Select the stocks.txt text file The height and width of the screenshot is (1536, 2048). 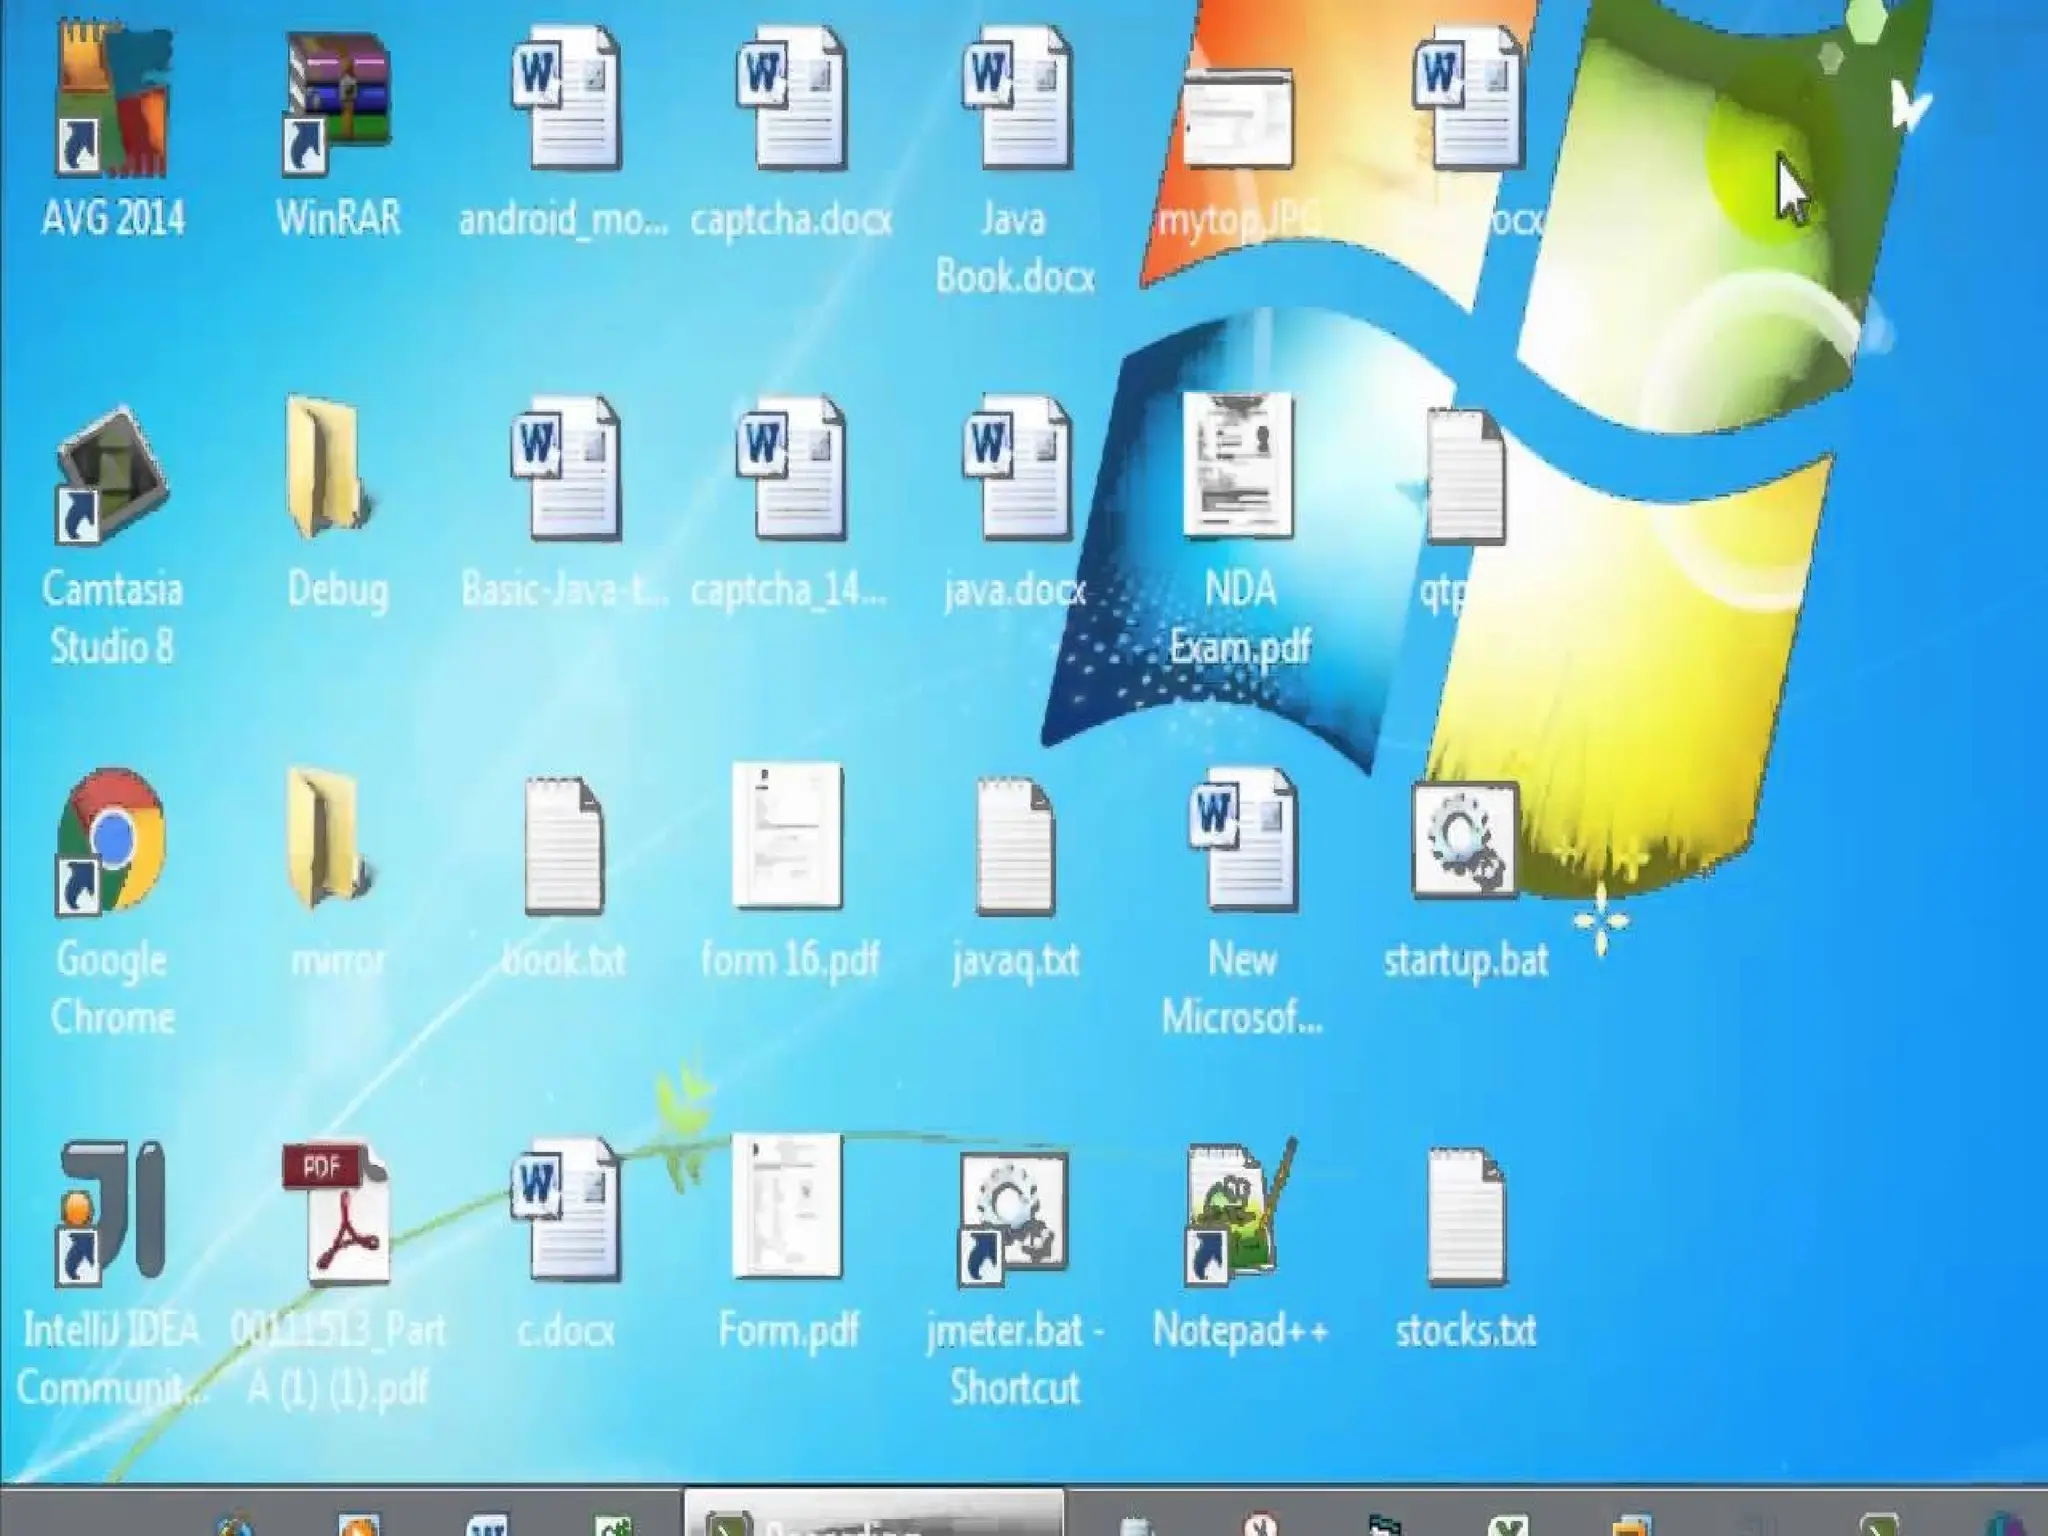1466,1215
